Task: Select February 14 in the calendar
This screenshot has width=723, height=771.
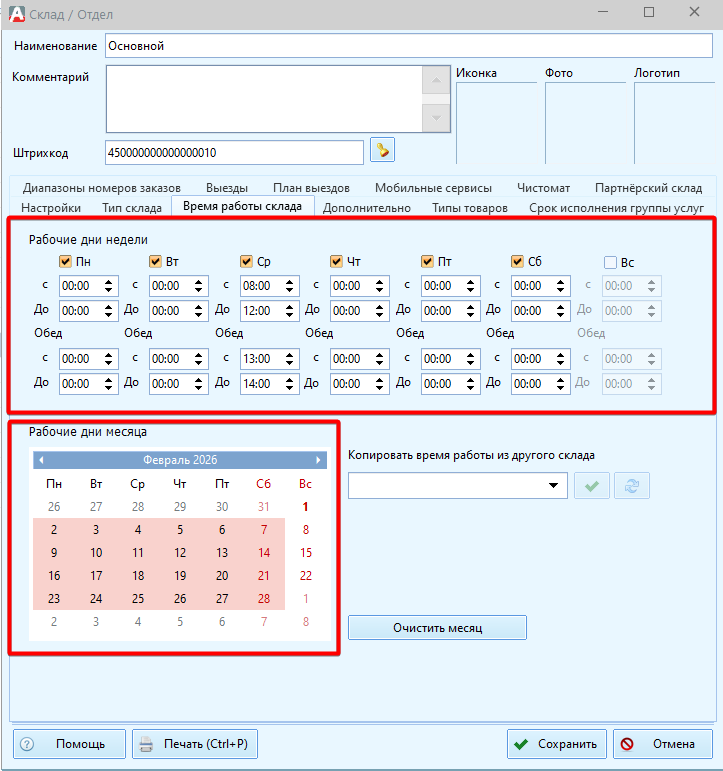Action: pyautogui.click(x=264, y=553)
